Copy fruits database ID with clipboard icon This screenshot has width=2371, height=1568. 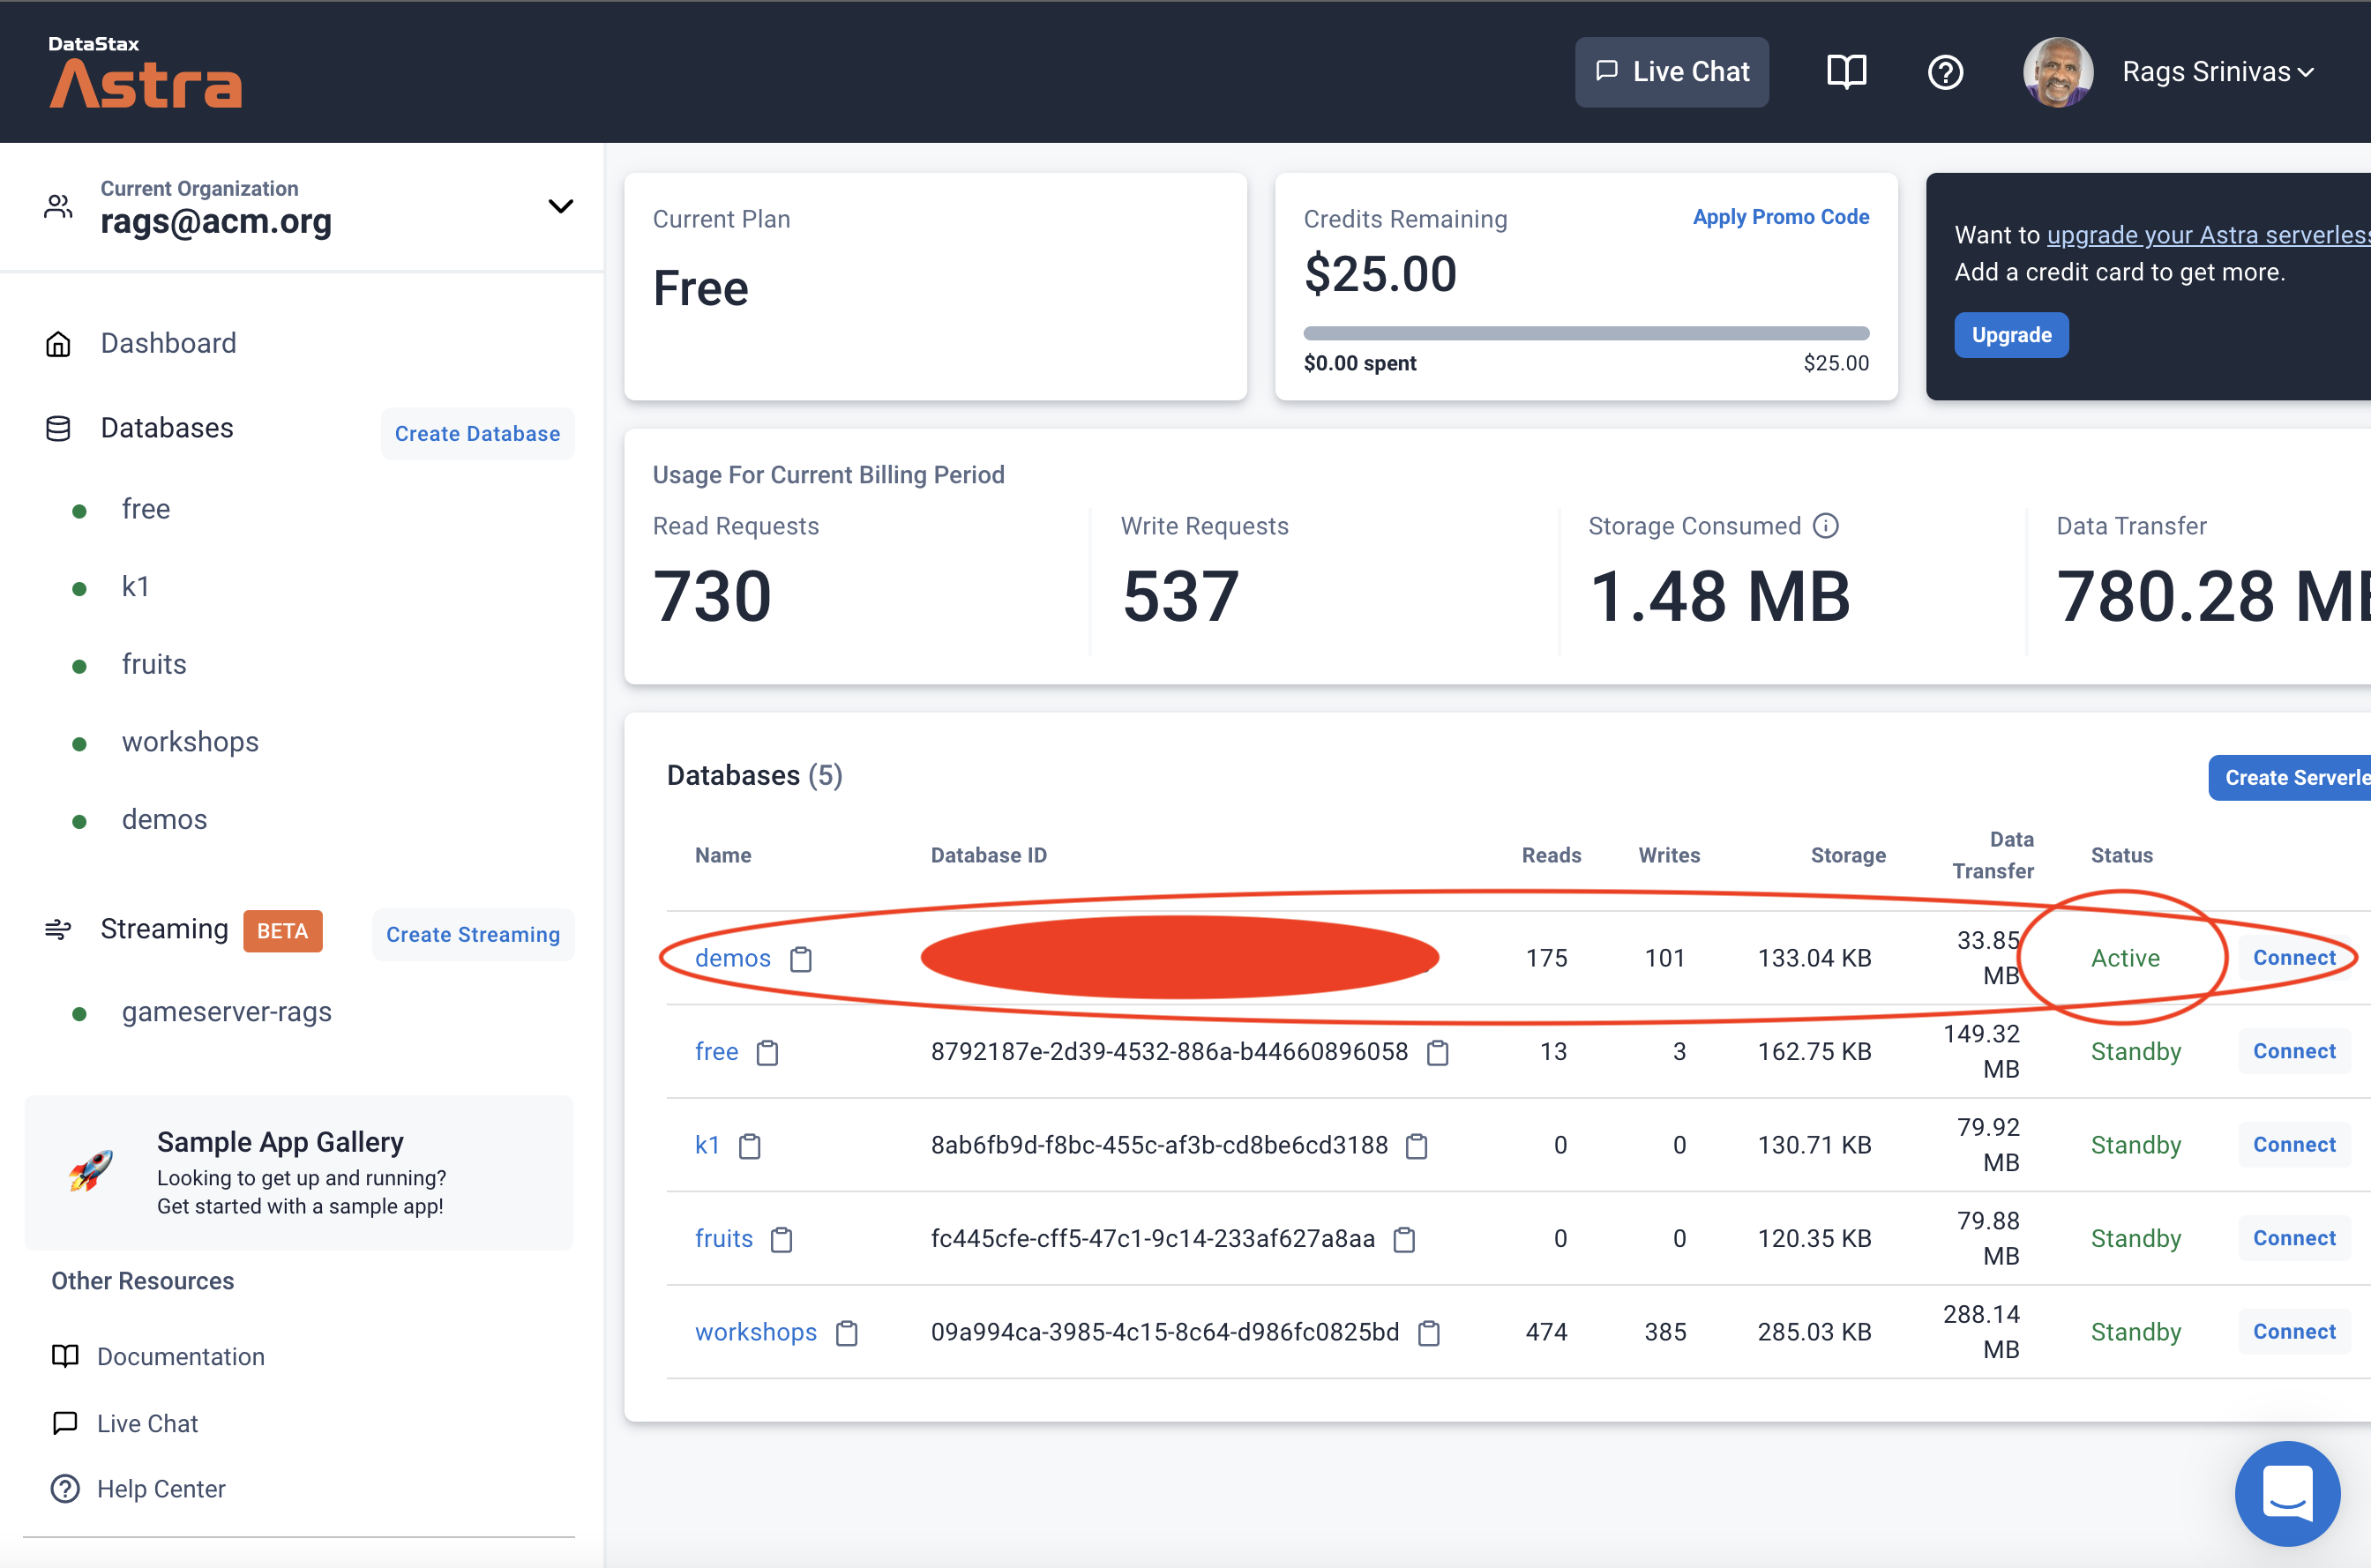tap(1404, 1240)
